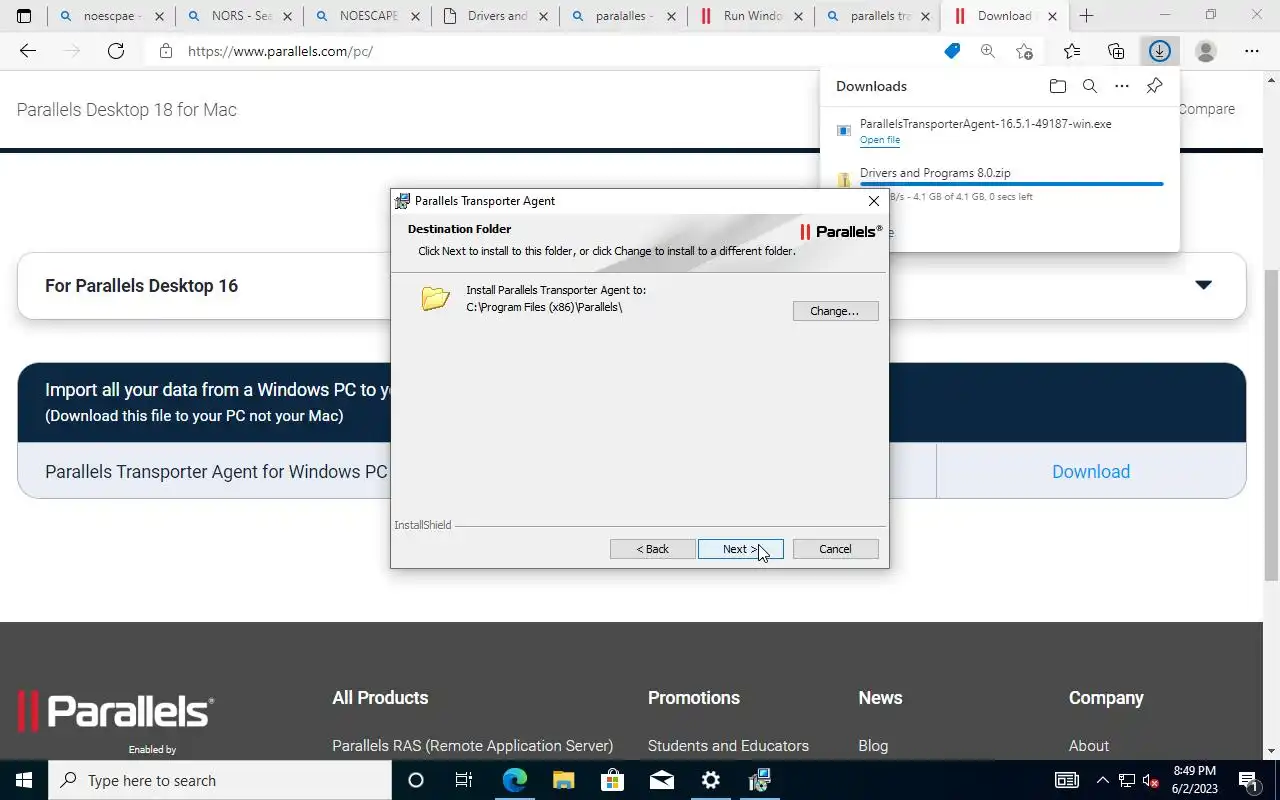Click the blue shopping tag icon
This screenshot has width=1280, height=800.
pos(952,51)
